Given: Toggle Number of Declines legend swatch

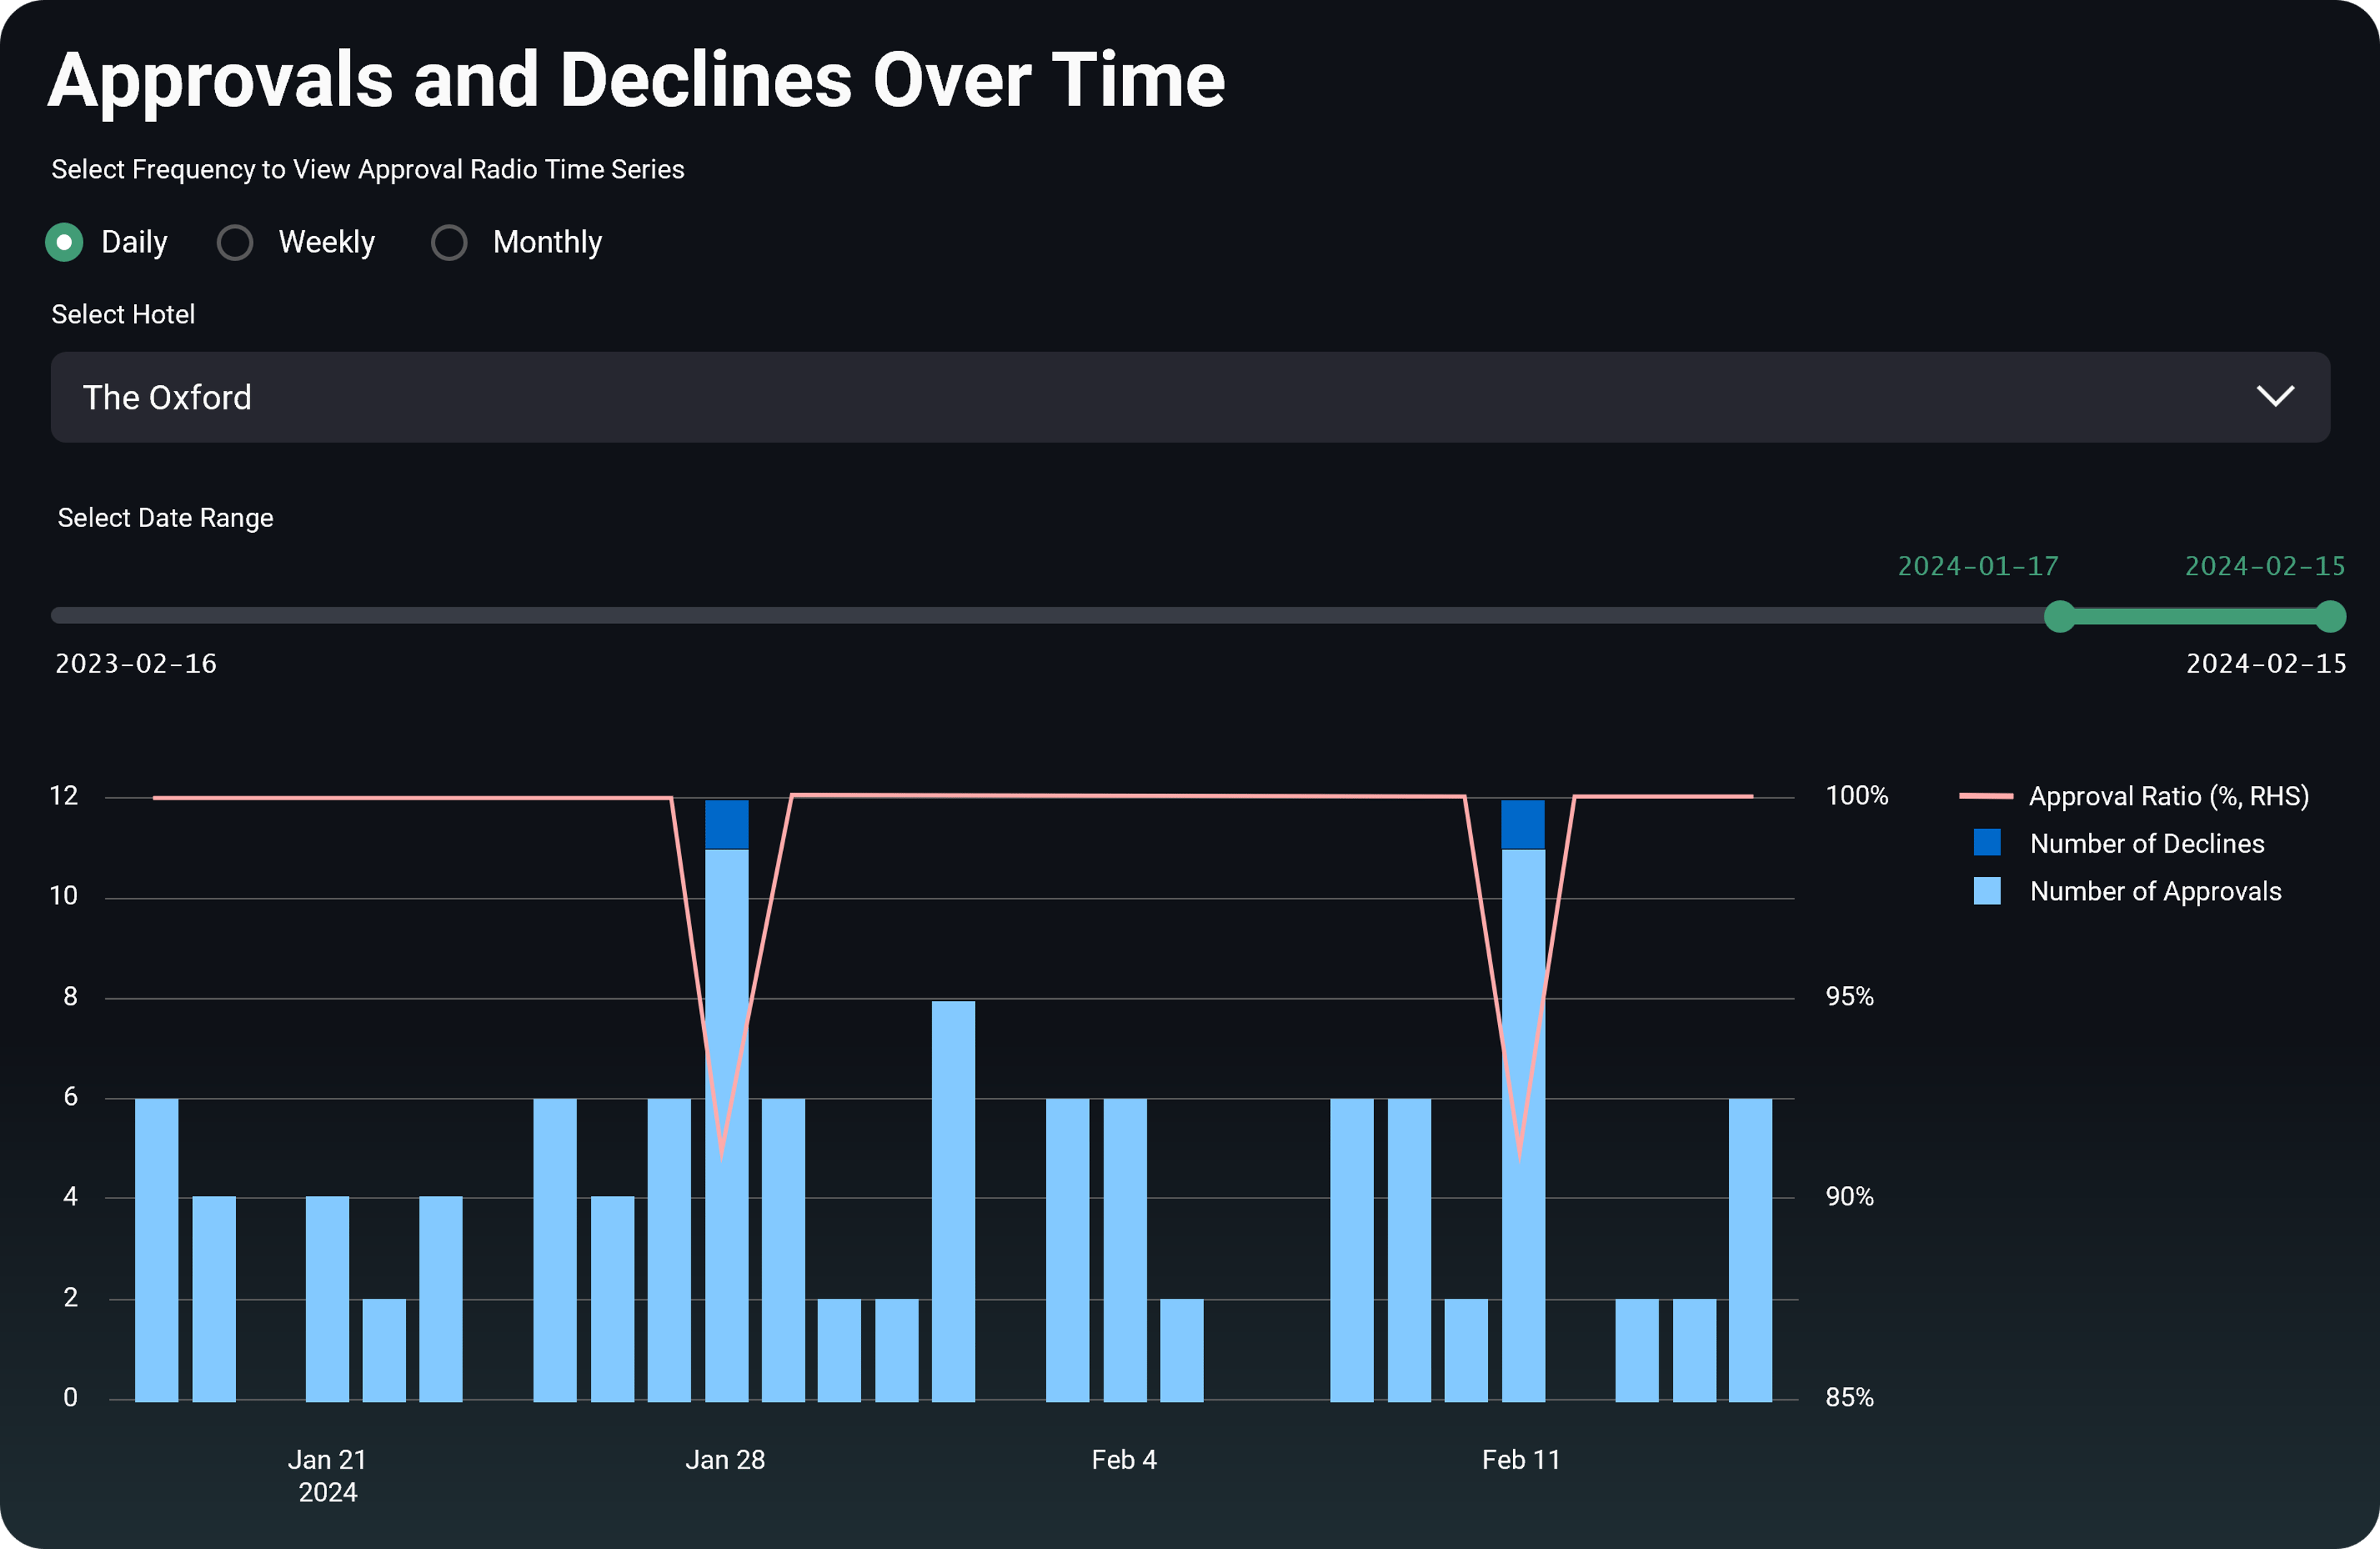Looking at the screenshot, I should pos(1987,843).
